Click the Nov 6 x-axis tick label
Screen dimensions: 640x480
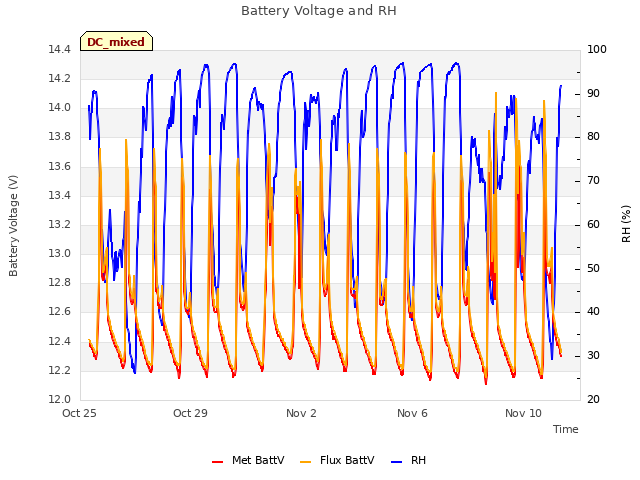(412, 413)
